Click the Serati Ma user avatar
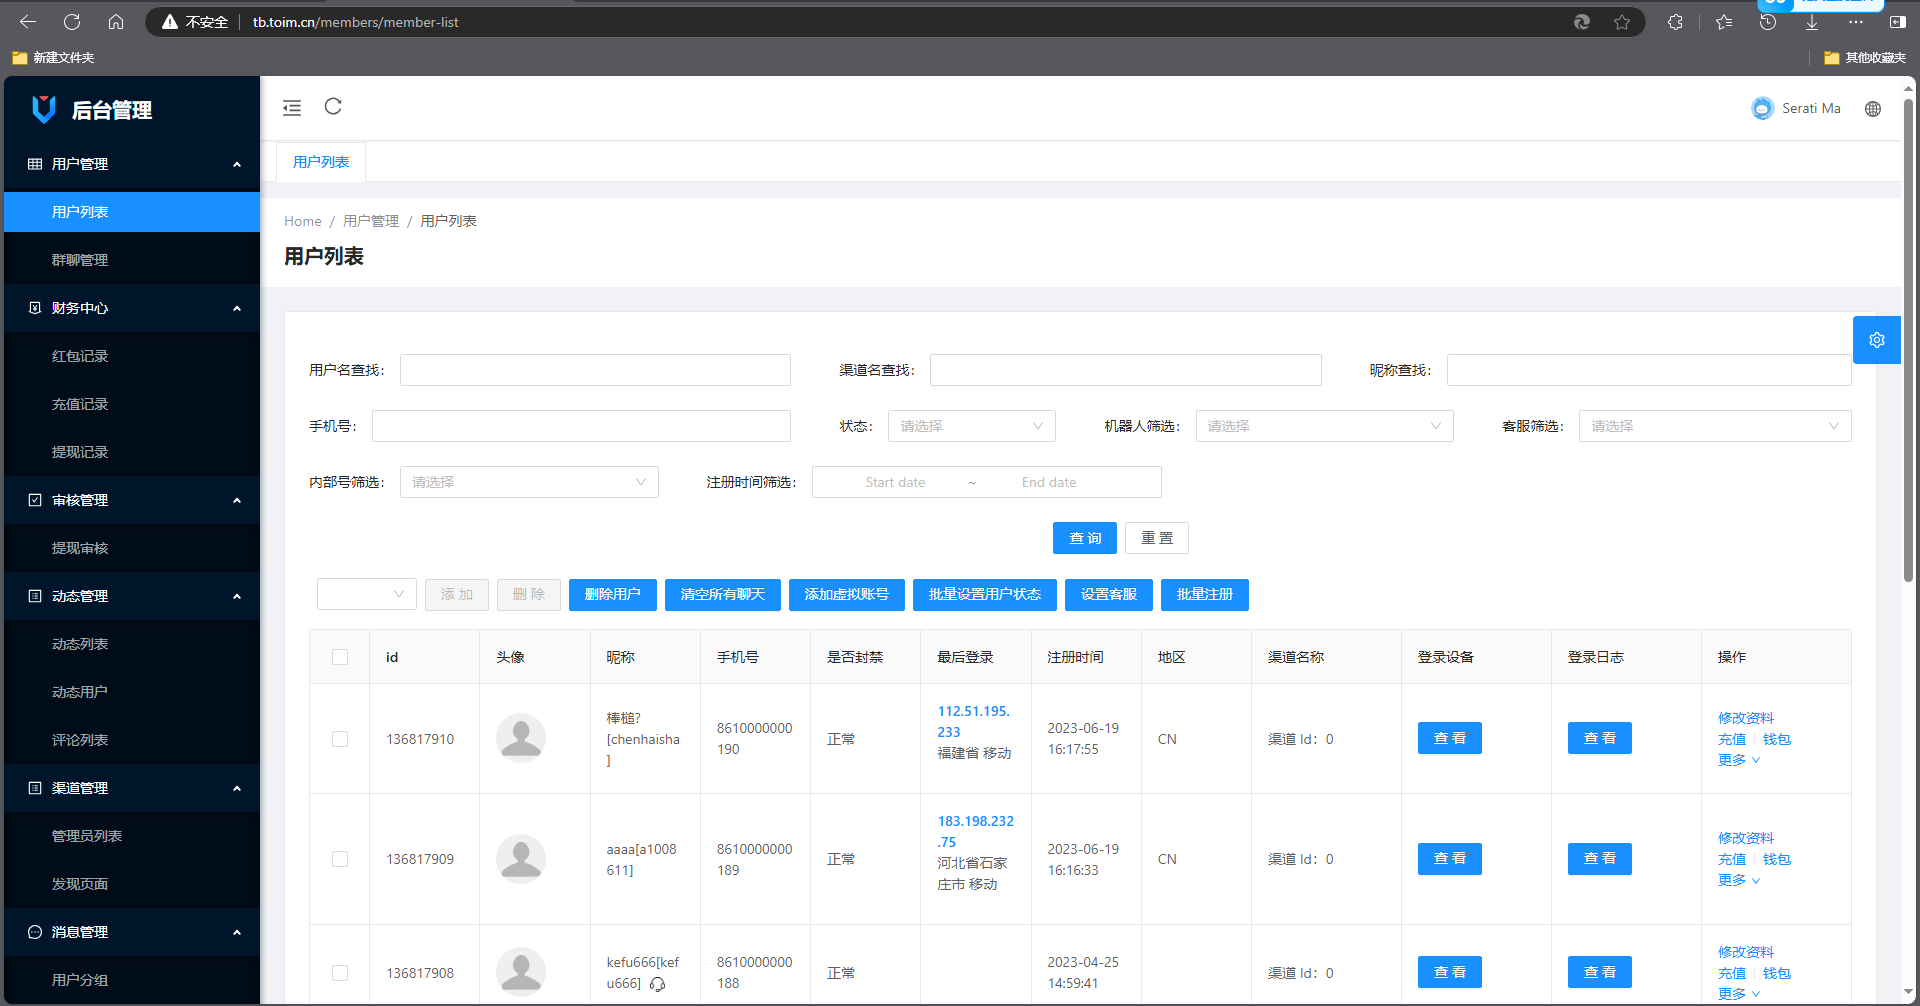This screenshot has height=1006, width=1920. (1762, 108)
